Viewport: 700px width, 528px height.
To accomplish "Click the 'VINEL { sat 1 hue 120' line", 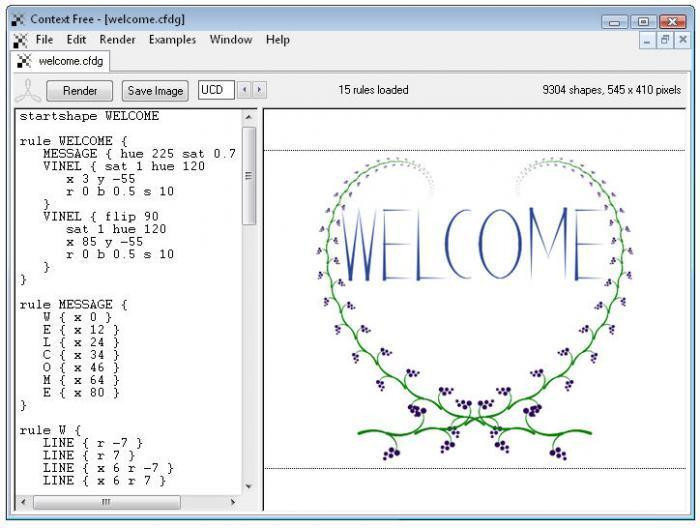I will [x=124, y=166].
